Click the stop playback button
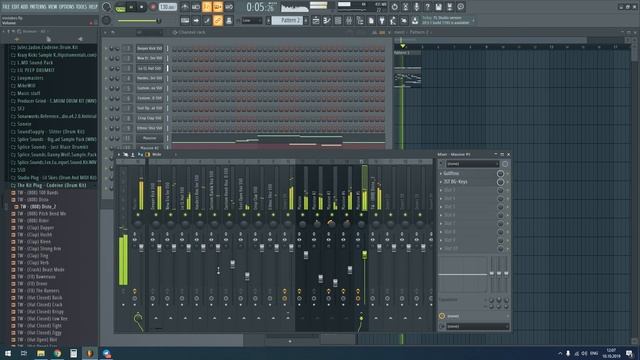Screen dimensions: 640x360 [x=142, y=7]
